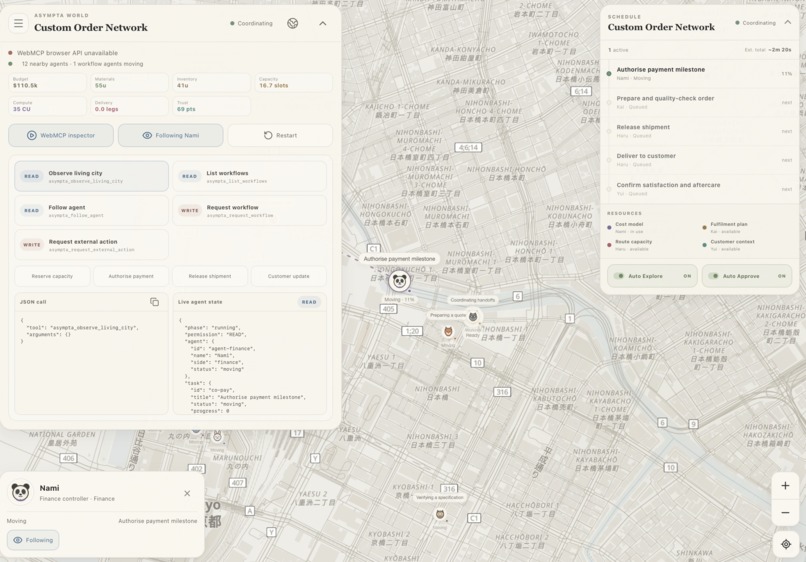Viewport: 806px width, 562px height.
Task: Collapse the Schedule panel chevron
Action: (x=787, y=22)
